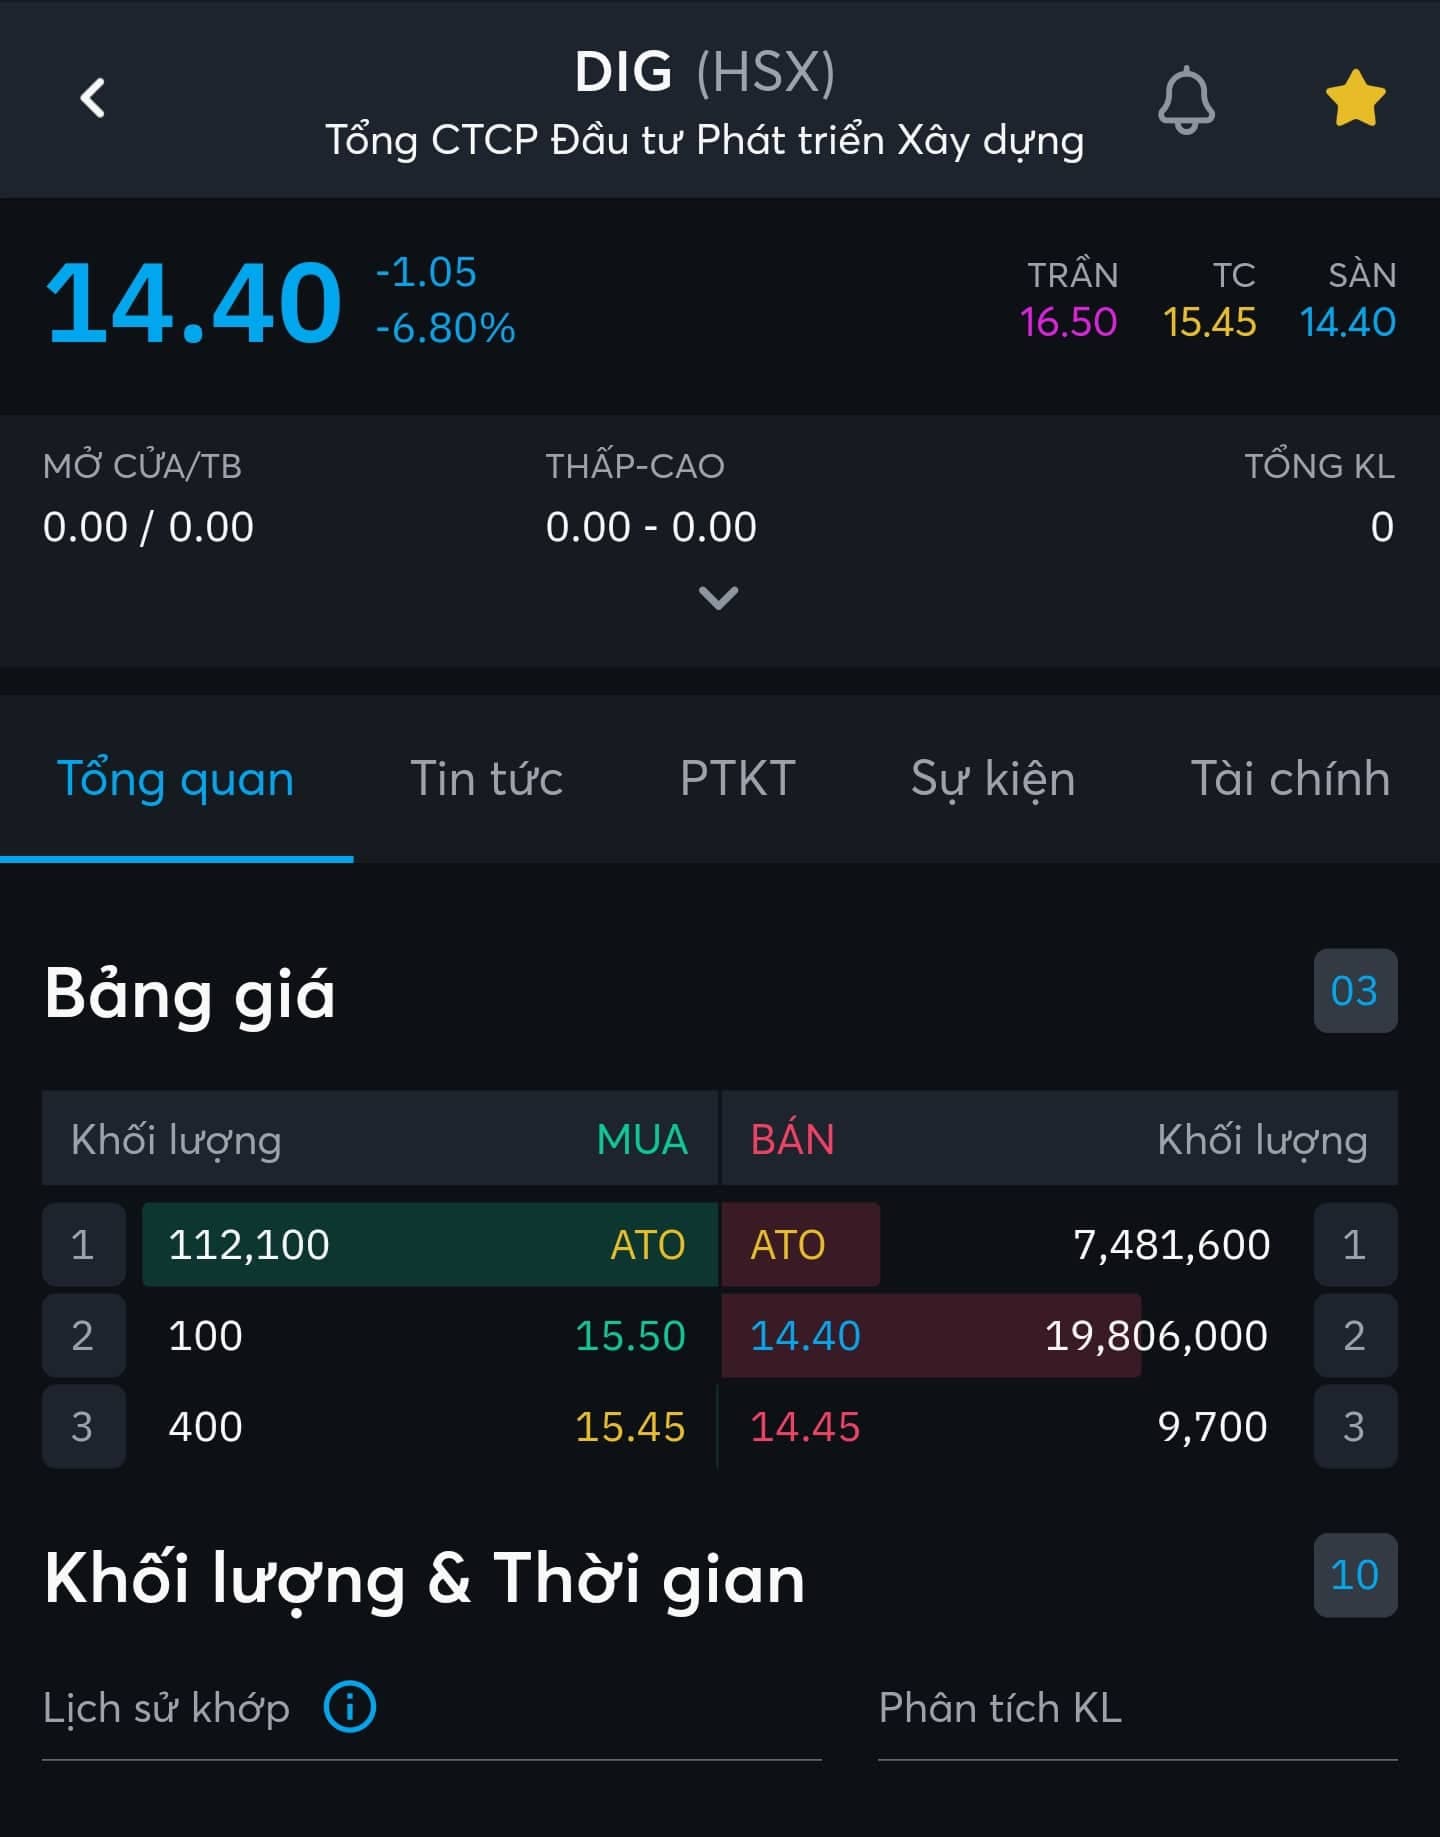Image resolution: width=1440 pixels, height=1837 pixels.
Task: Open Bảng giá depth selector 03
Action: point(1355,991)
